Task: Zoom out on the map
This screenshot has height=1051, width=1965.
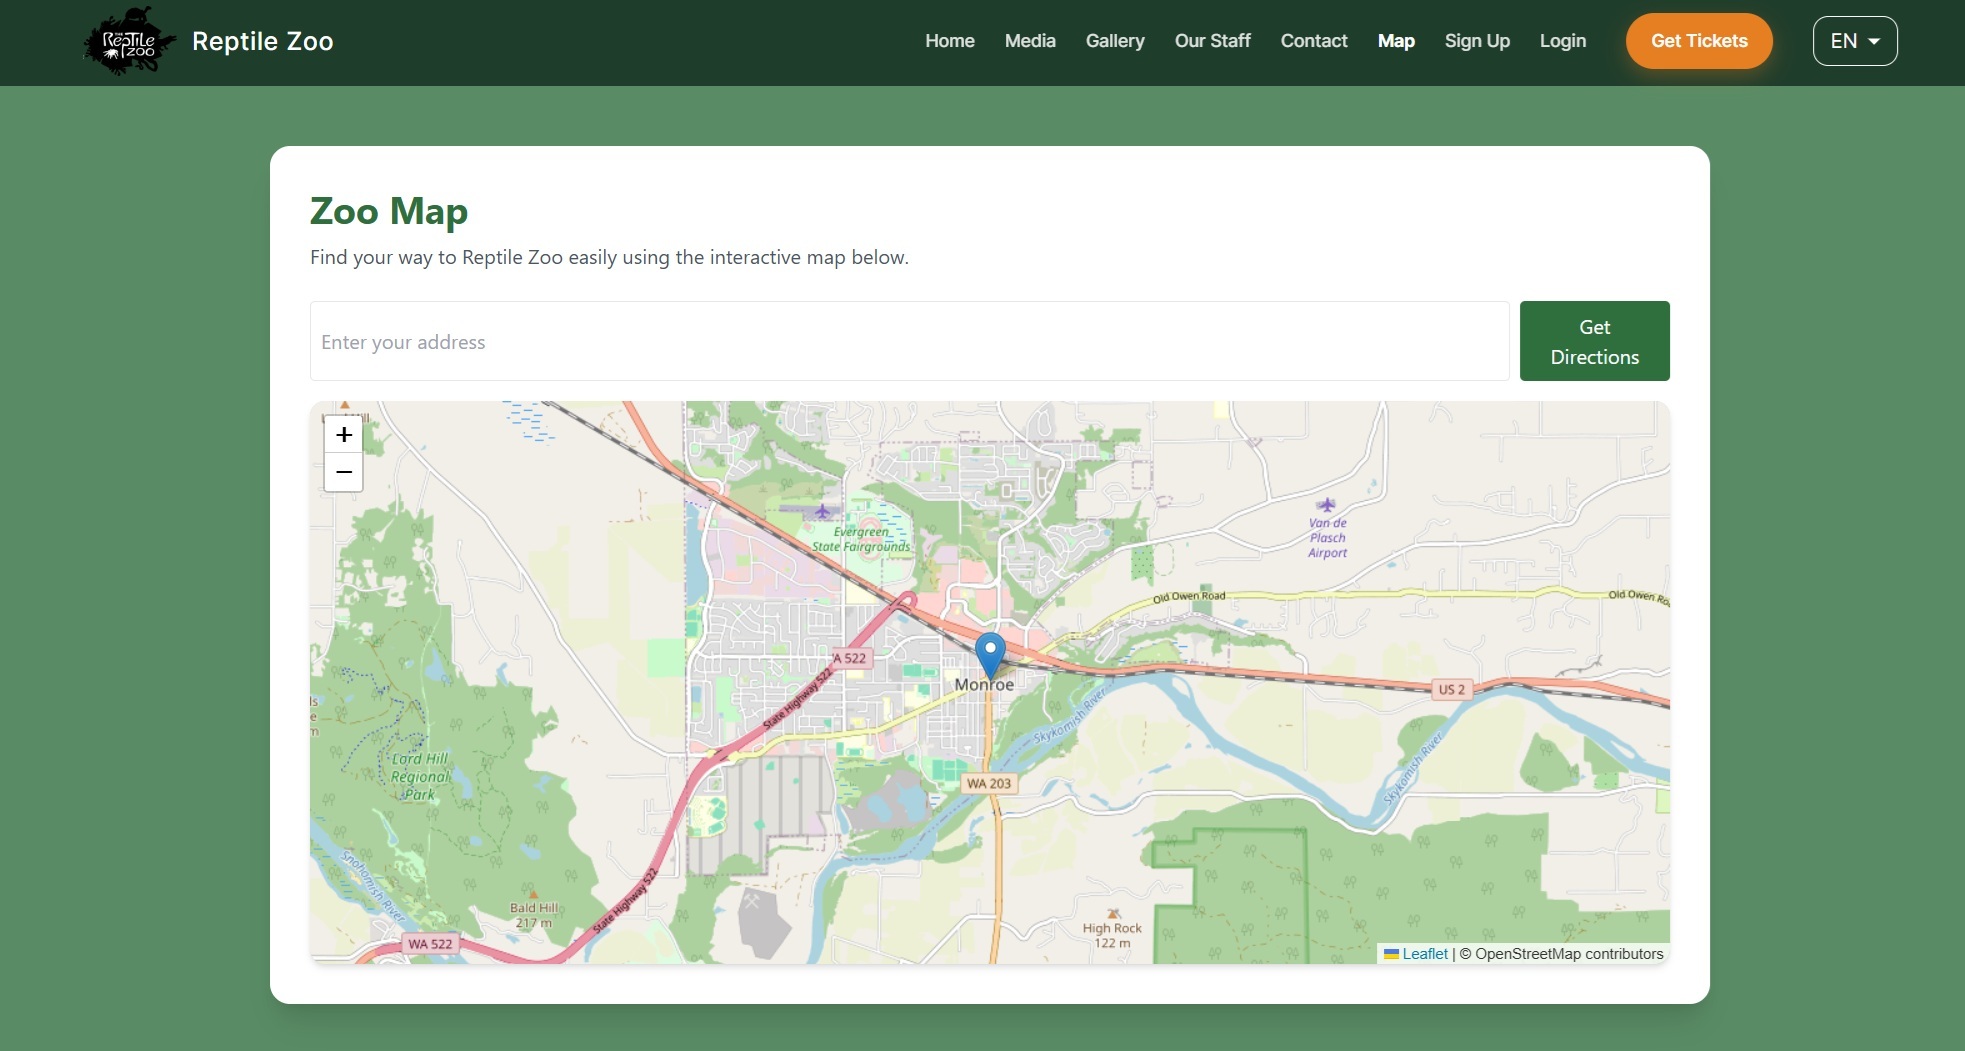Action: click(x=343, y=472)
